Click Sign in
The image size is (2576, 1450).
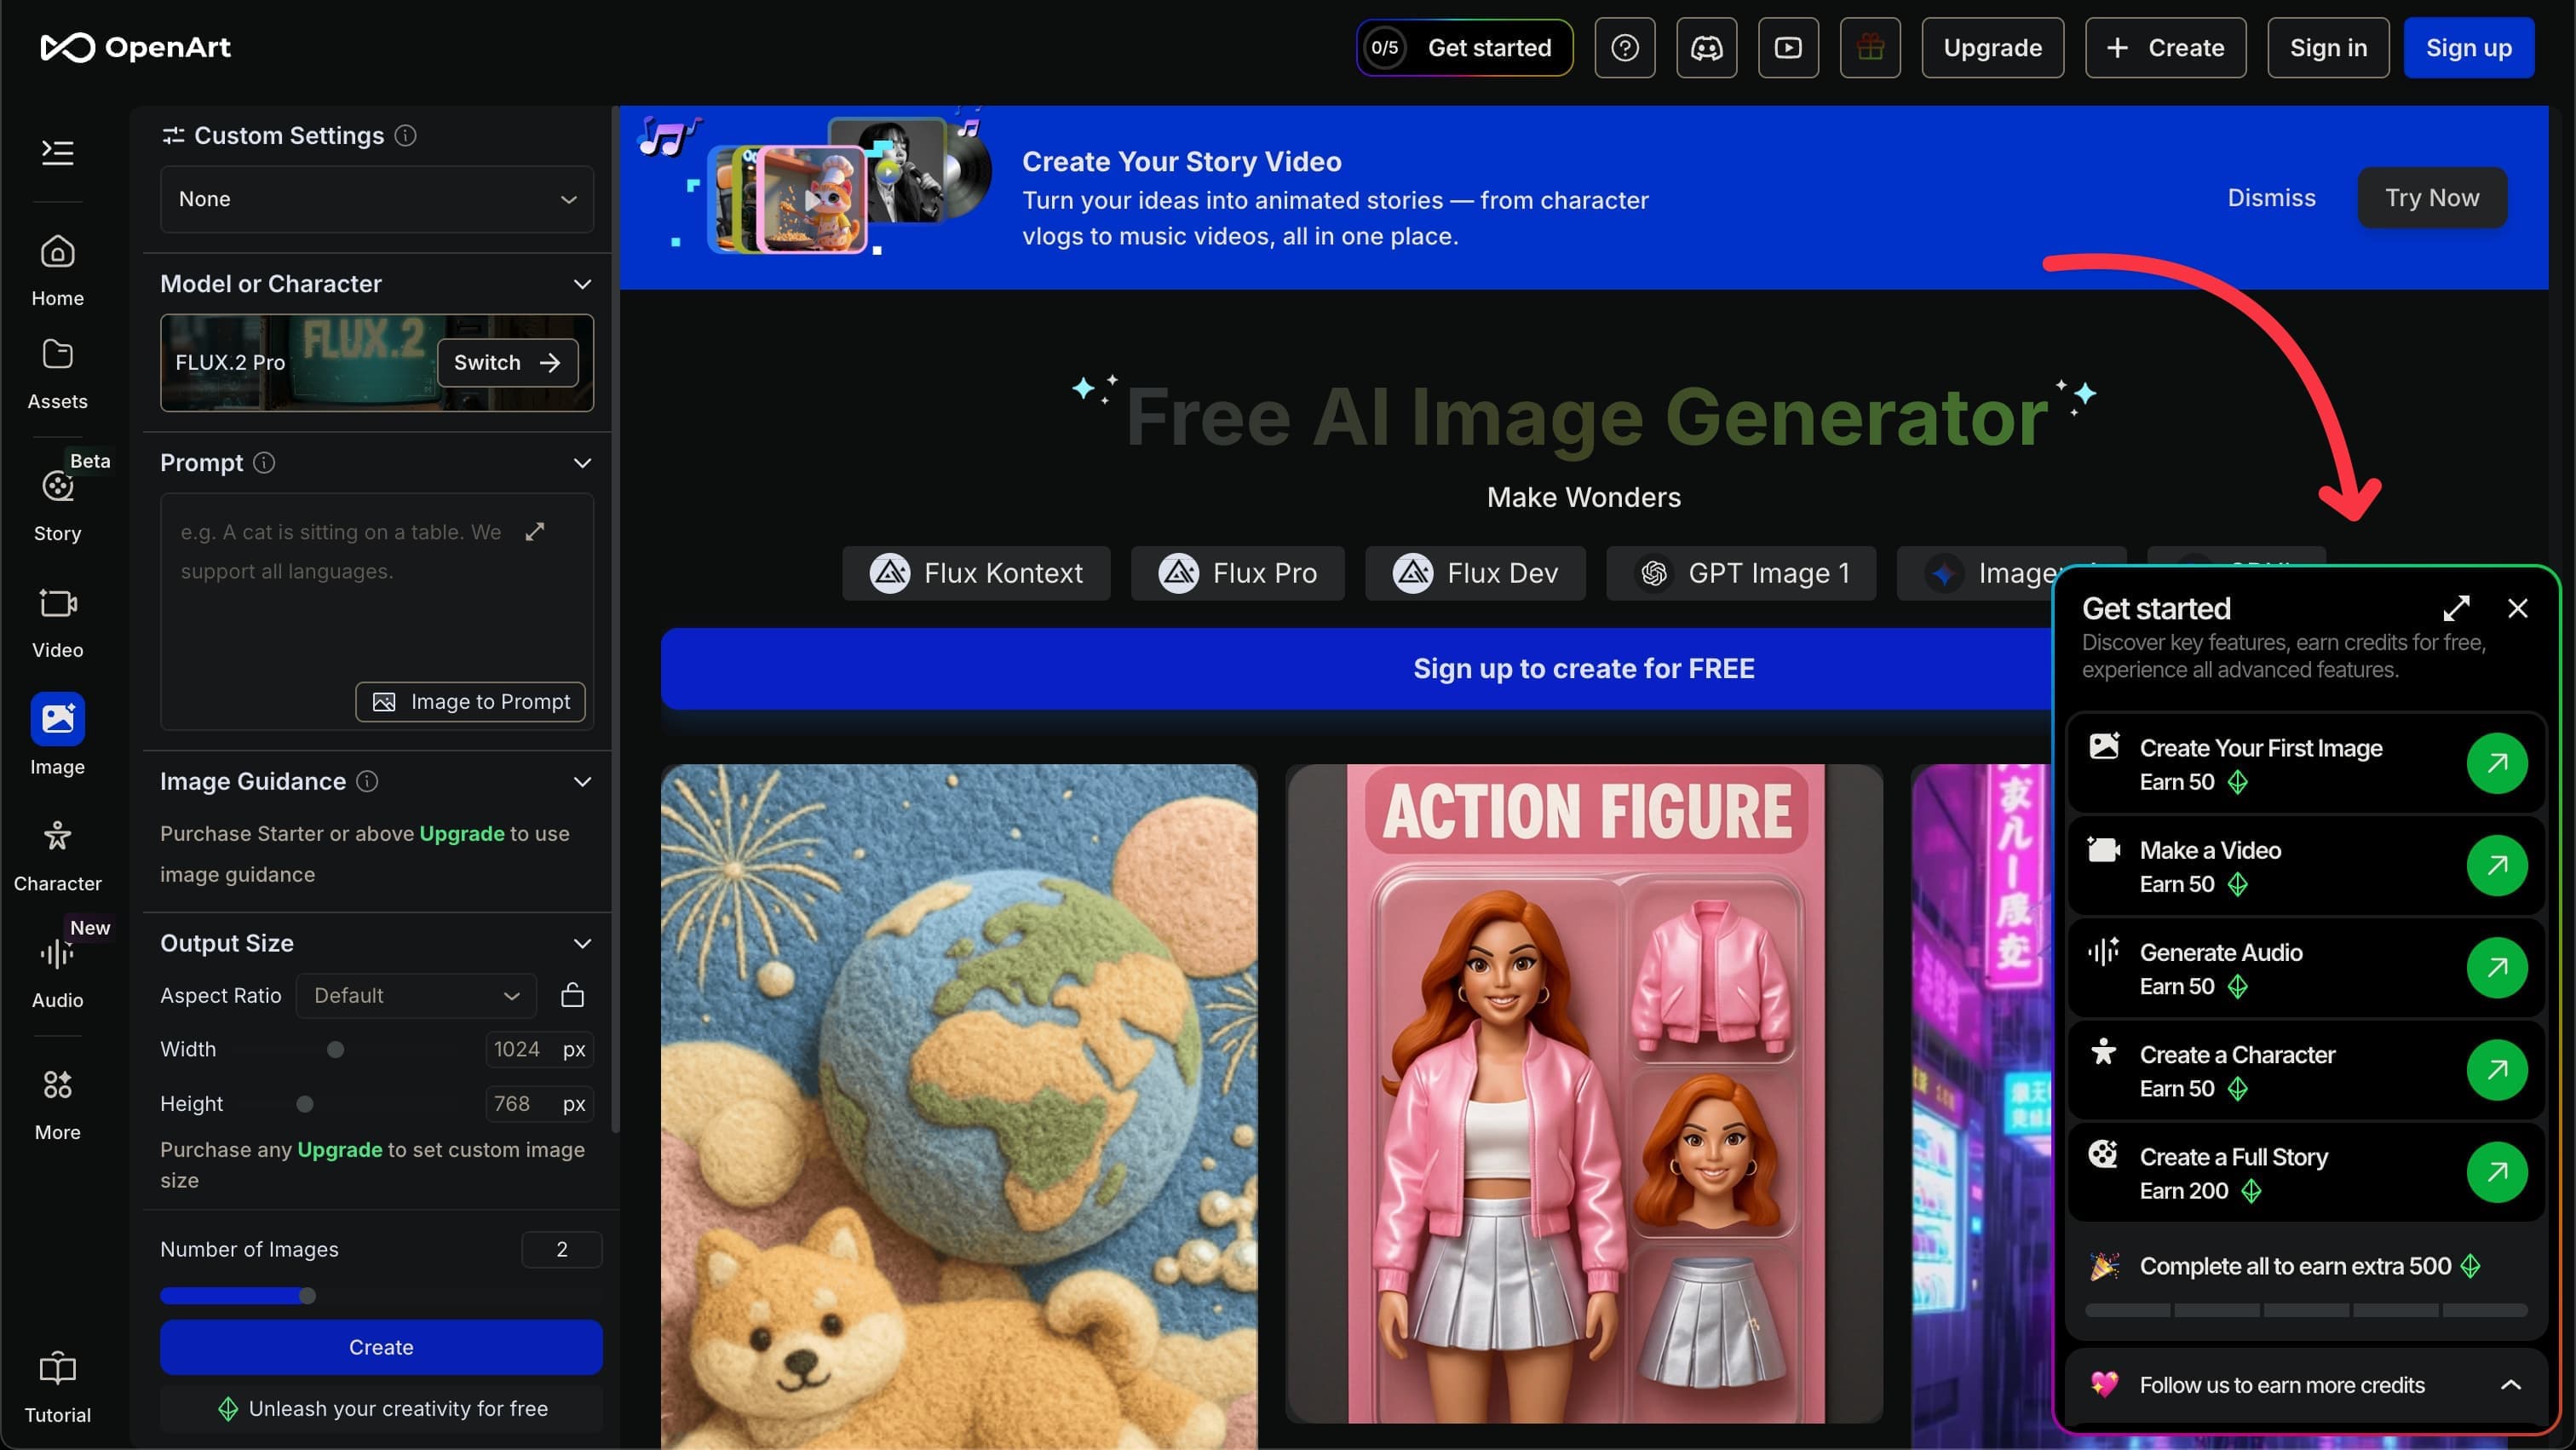[2328, 47]
